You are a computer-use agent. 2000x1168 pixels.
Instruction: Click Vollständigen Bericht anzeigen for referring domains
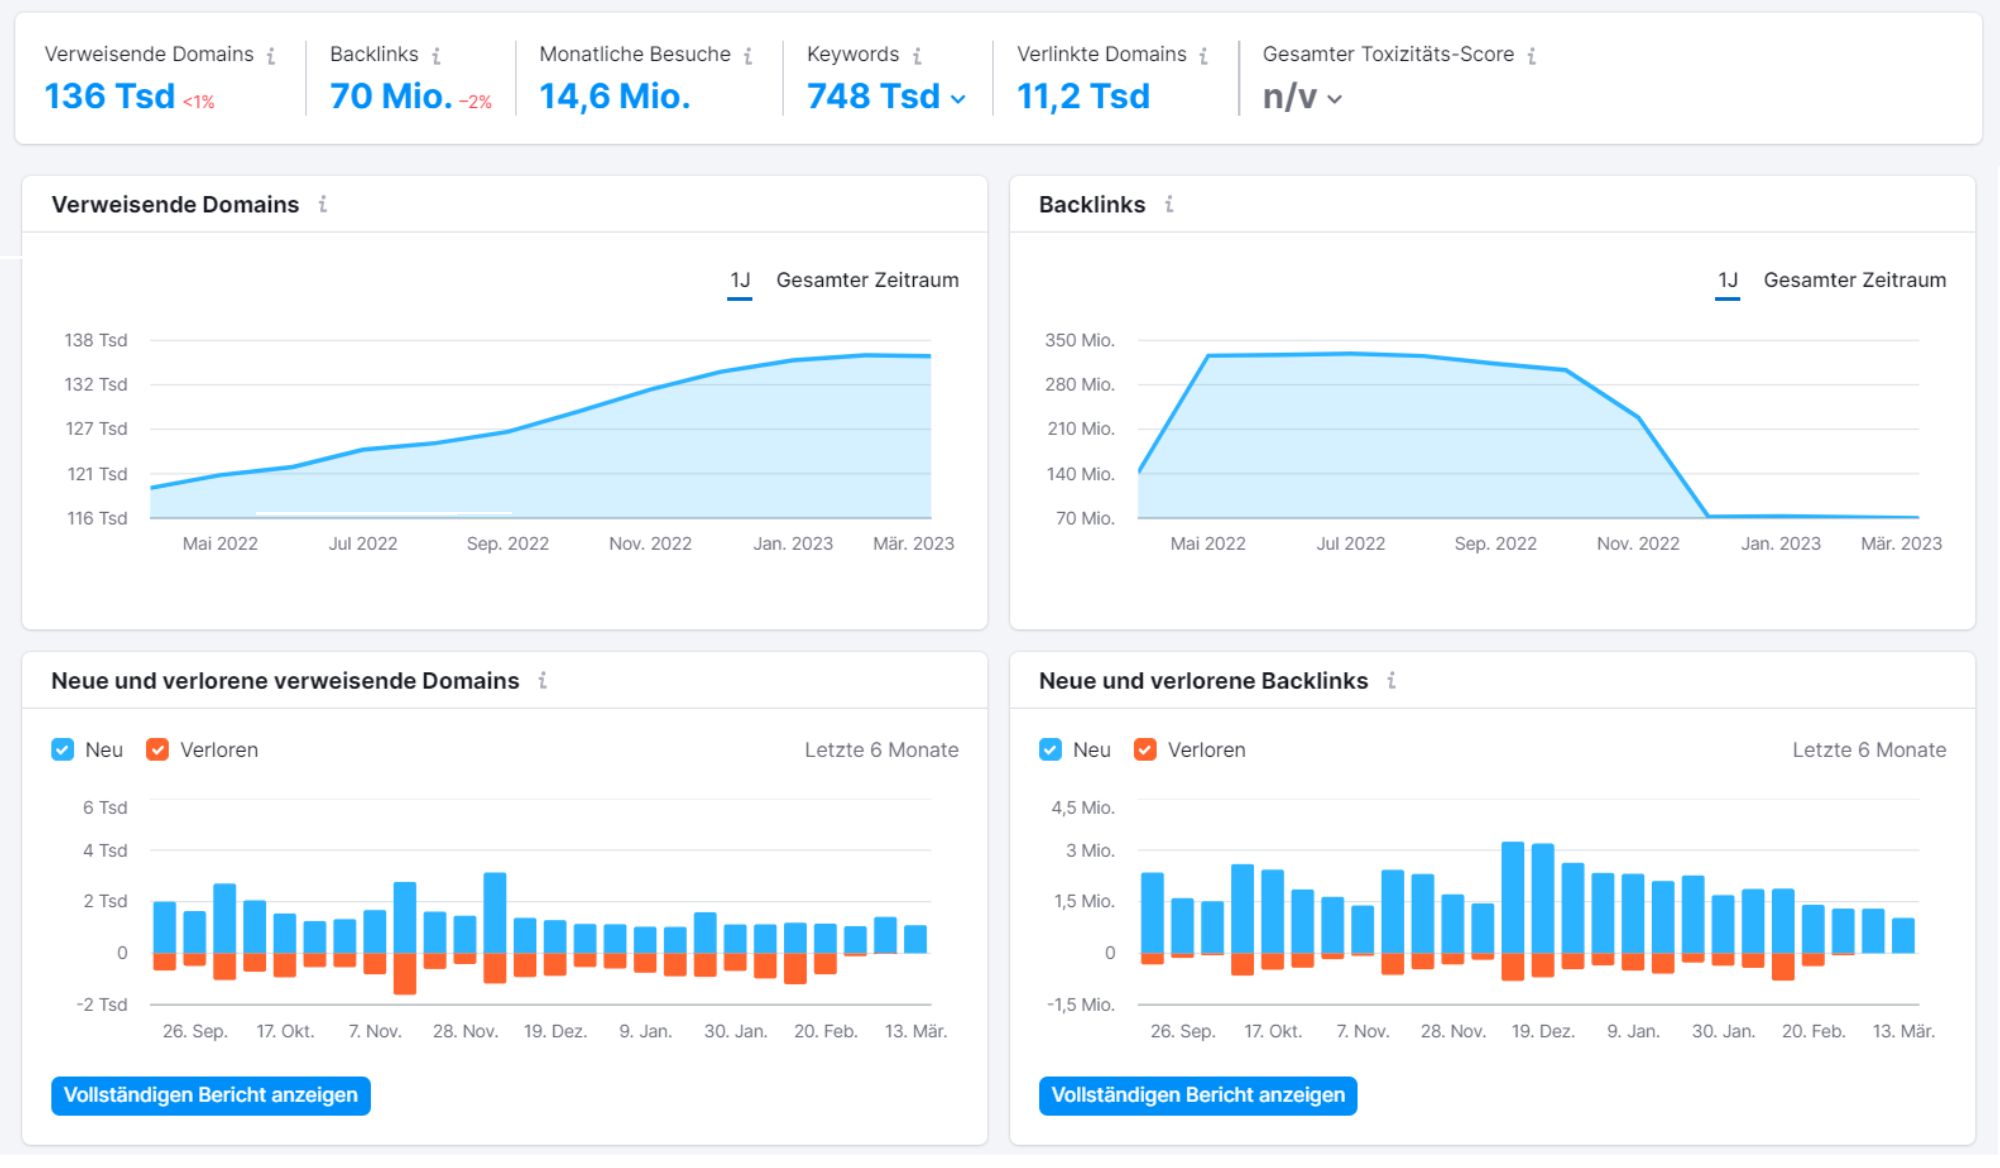pos(210,1095)
